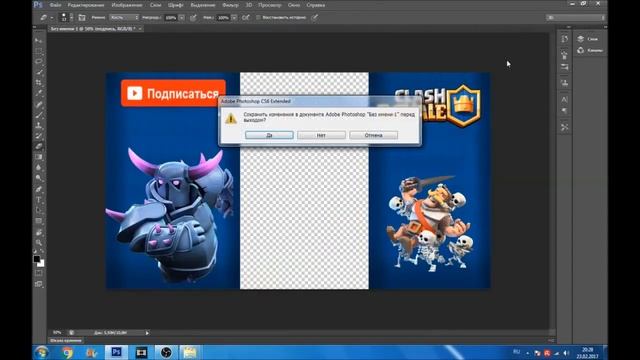Expand the status bar info arrow
Screen dimensions: 640x360
pyautogui.click(x=147, y=333)
